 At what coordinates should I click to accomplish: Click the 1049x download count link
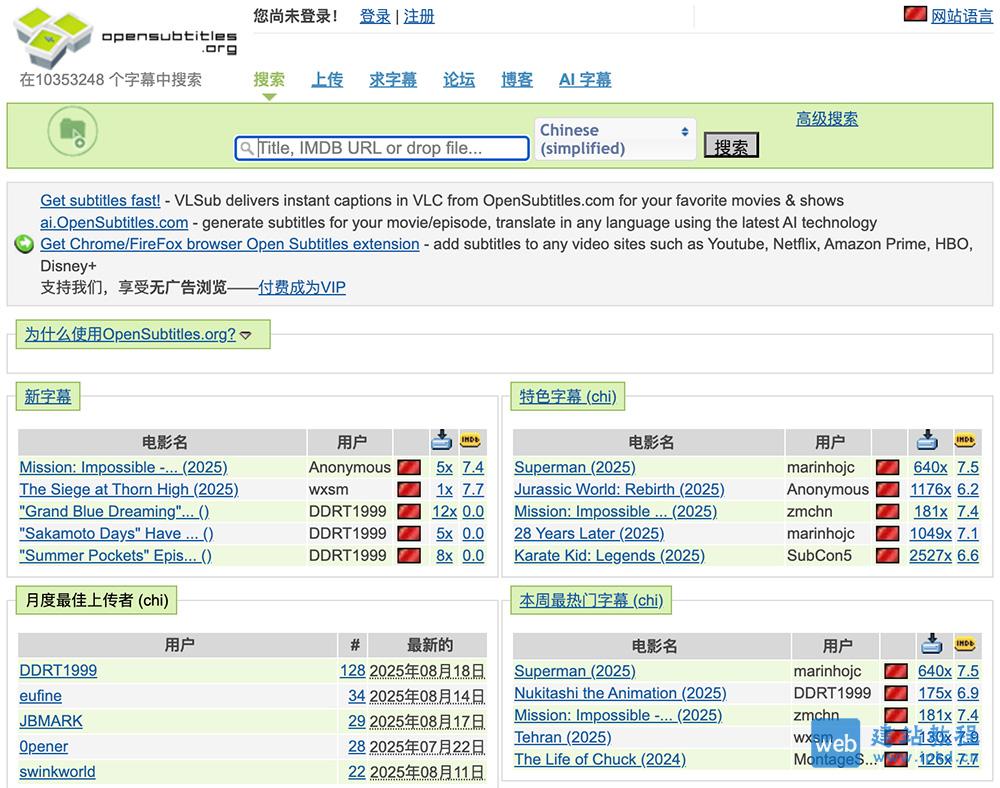point(930,534)
